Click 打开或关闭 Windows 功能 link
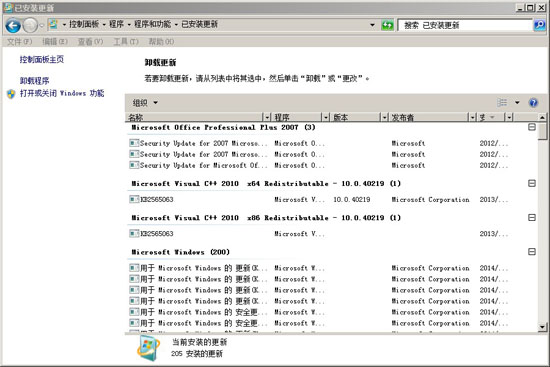The height and width of the screenshot is (367, 550). [62, 93]
